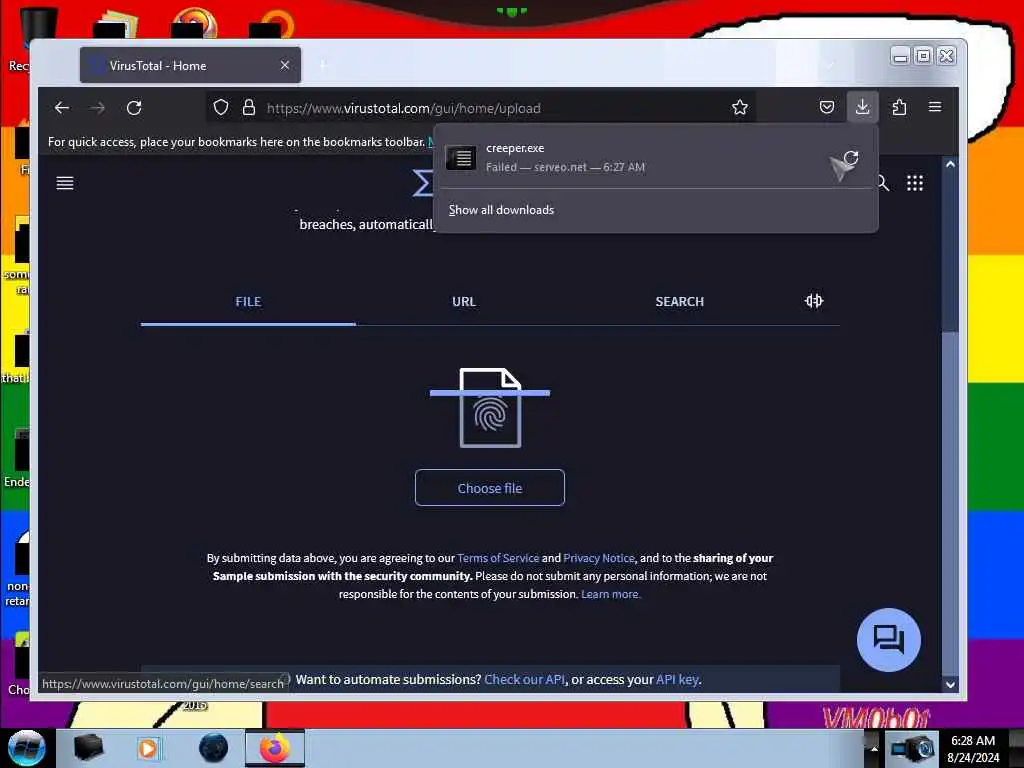Click the site security padlock icon
Viewport: 1024px width, 768px height.
pyautogui.click(x=249, y=107)
